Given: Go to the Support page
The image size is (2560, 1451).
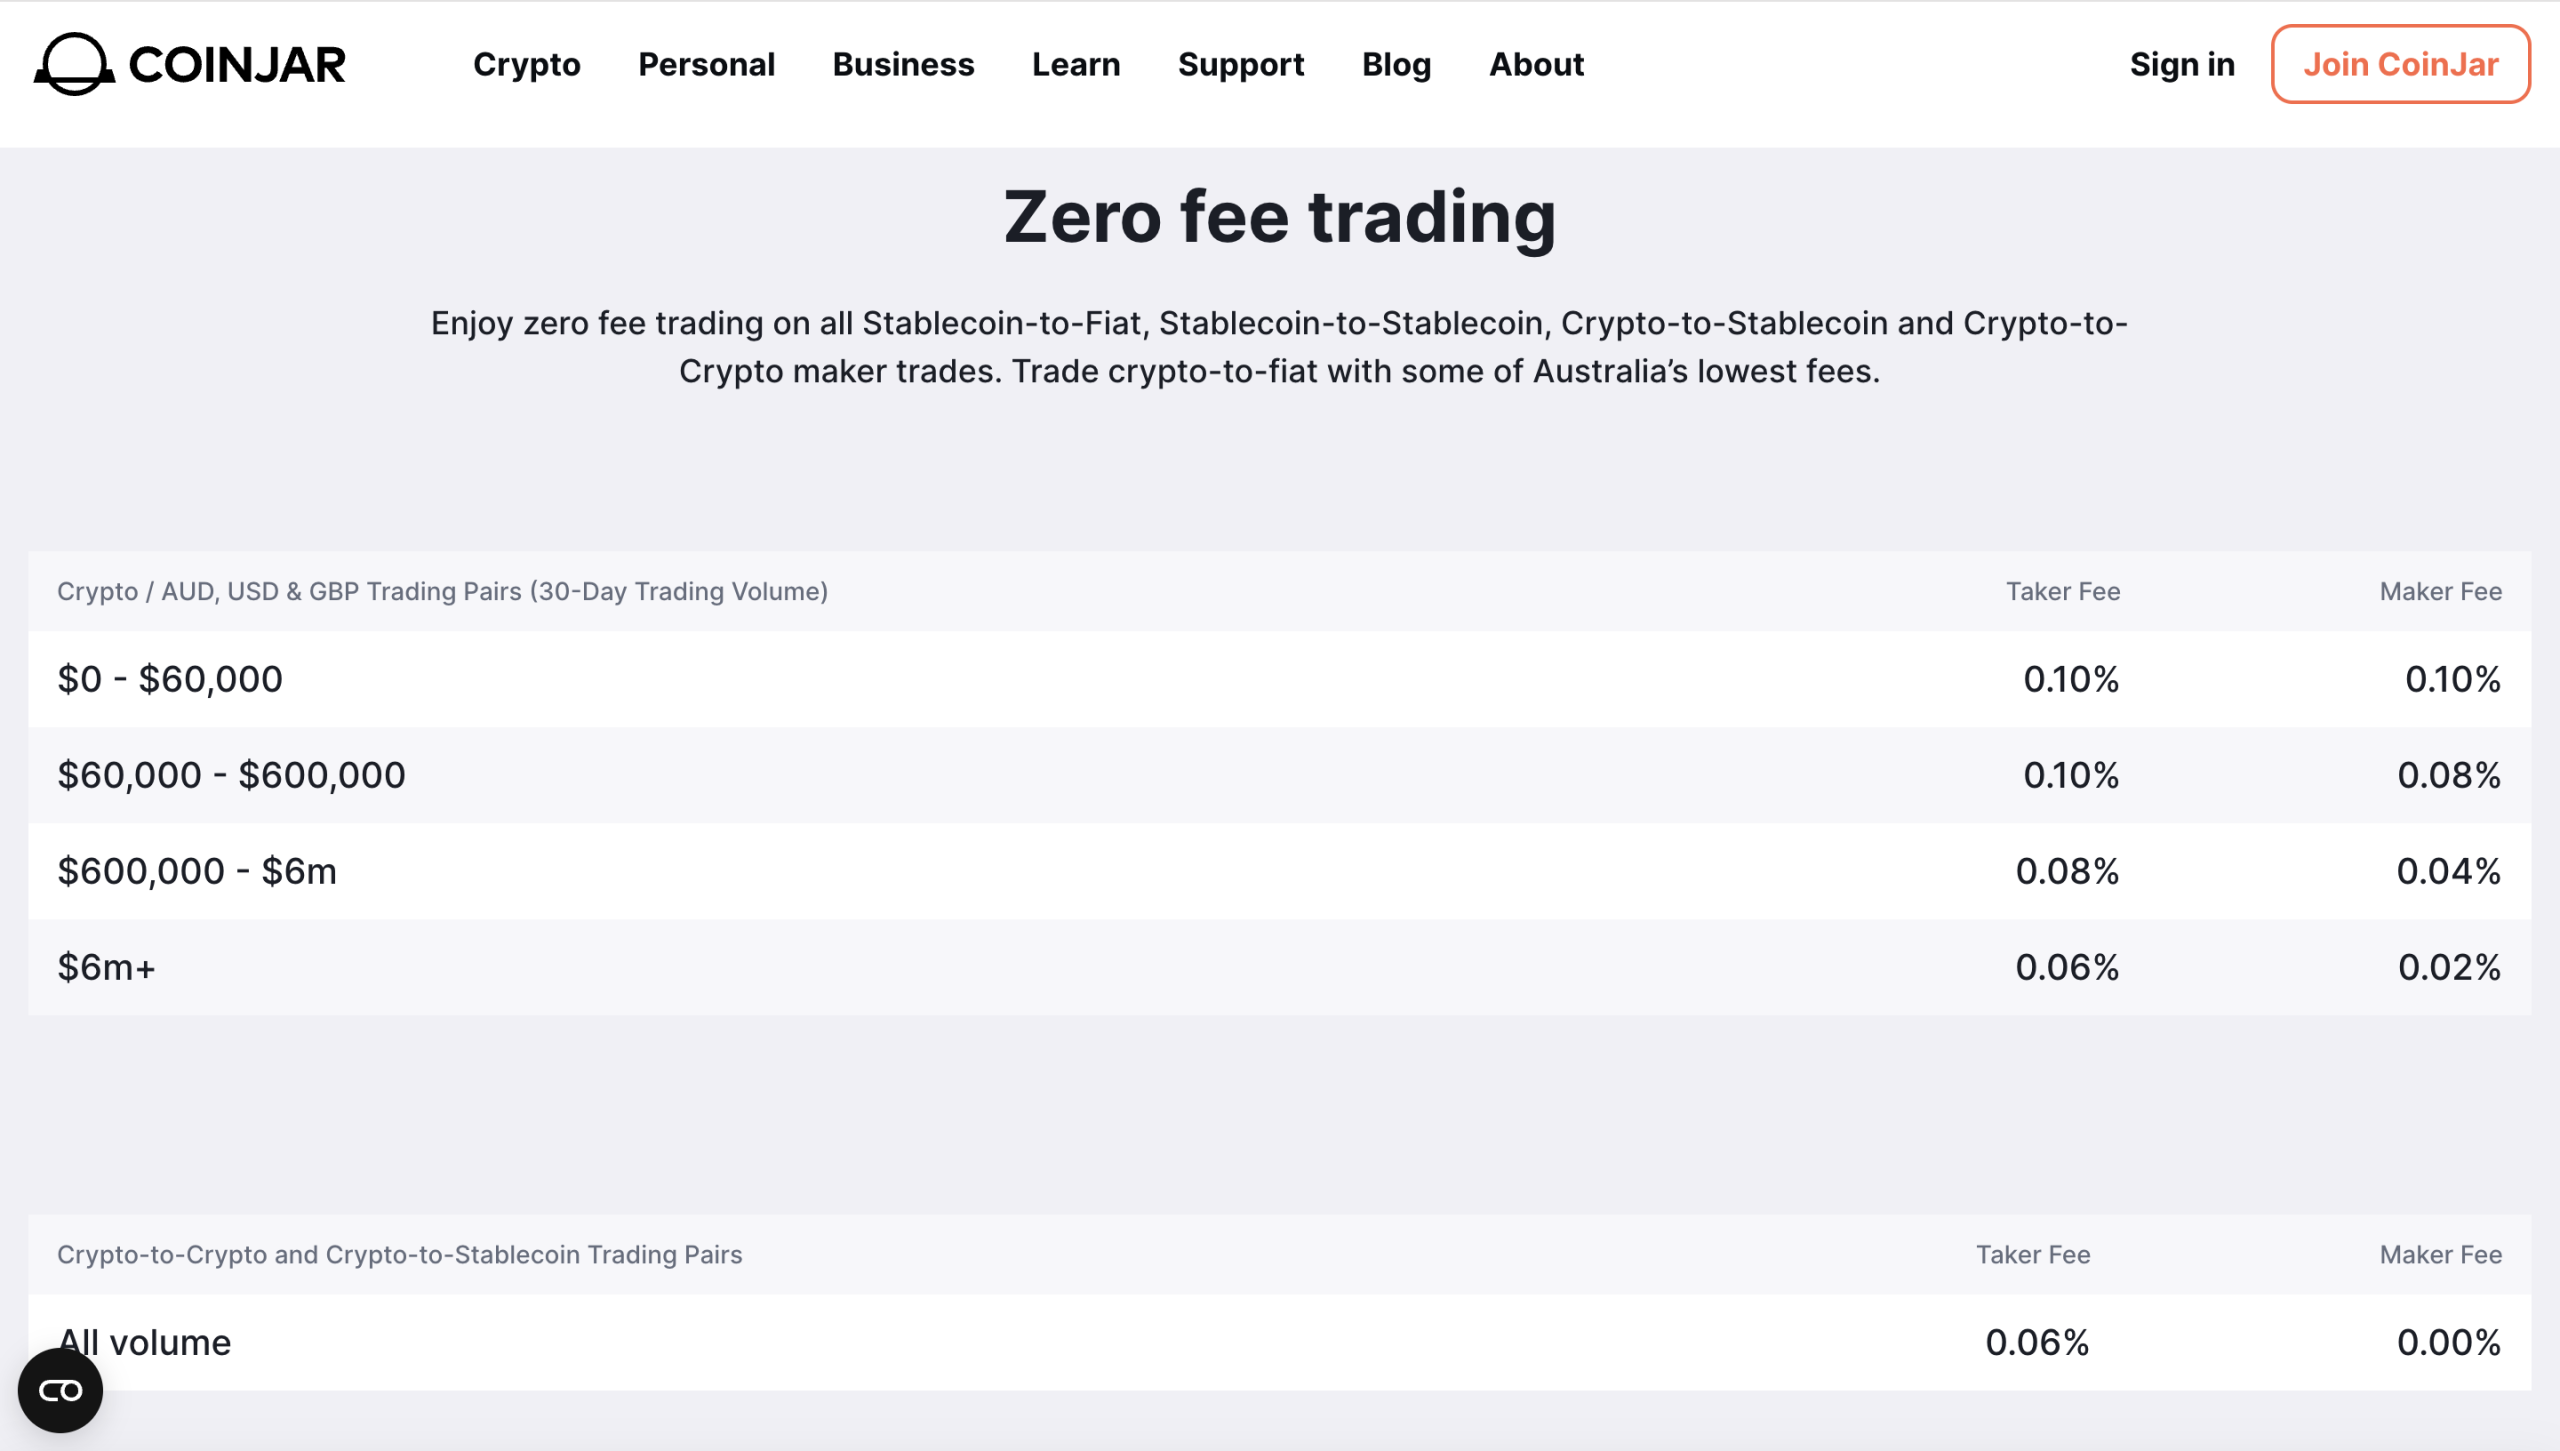Looking at the screenshot, I should (1241, 64).
